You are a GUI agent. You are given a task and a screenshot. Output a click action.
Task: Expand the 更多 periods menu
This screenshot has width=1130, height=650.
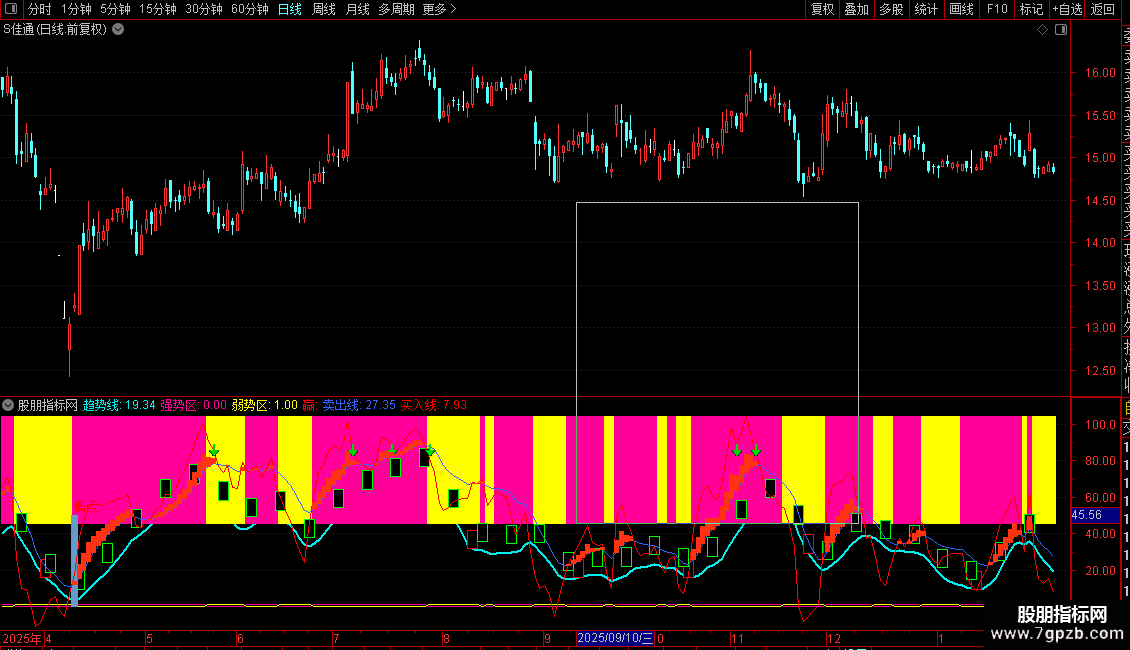pos(440,9)
